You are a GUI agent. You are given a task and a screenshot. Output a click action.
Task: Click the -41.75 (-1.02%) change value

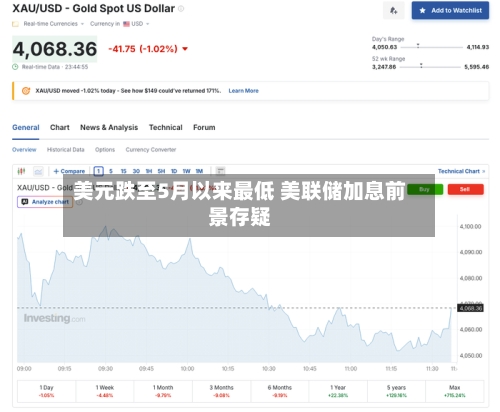click(143, 49)
